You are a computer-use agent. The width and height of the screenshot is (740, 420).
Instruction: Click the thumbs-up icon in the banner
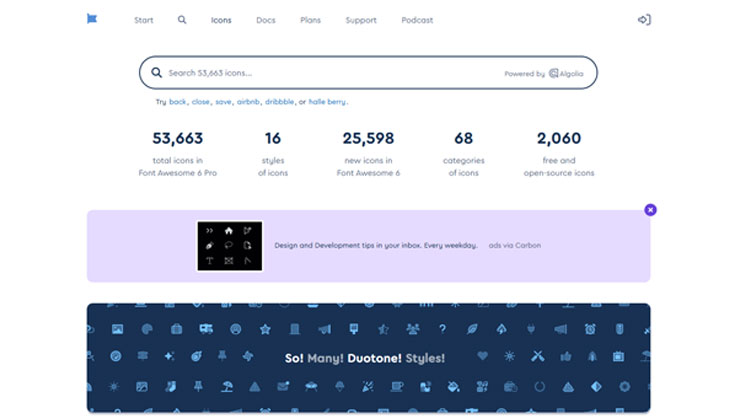(x=566, y=356)
